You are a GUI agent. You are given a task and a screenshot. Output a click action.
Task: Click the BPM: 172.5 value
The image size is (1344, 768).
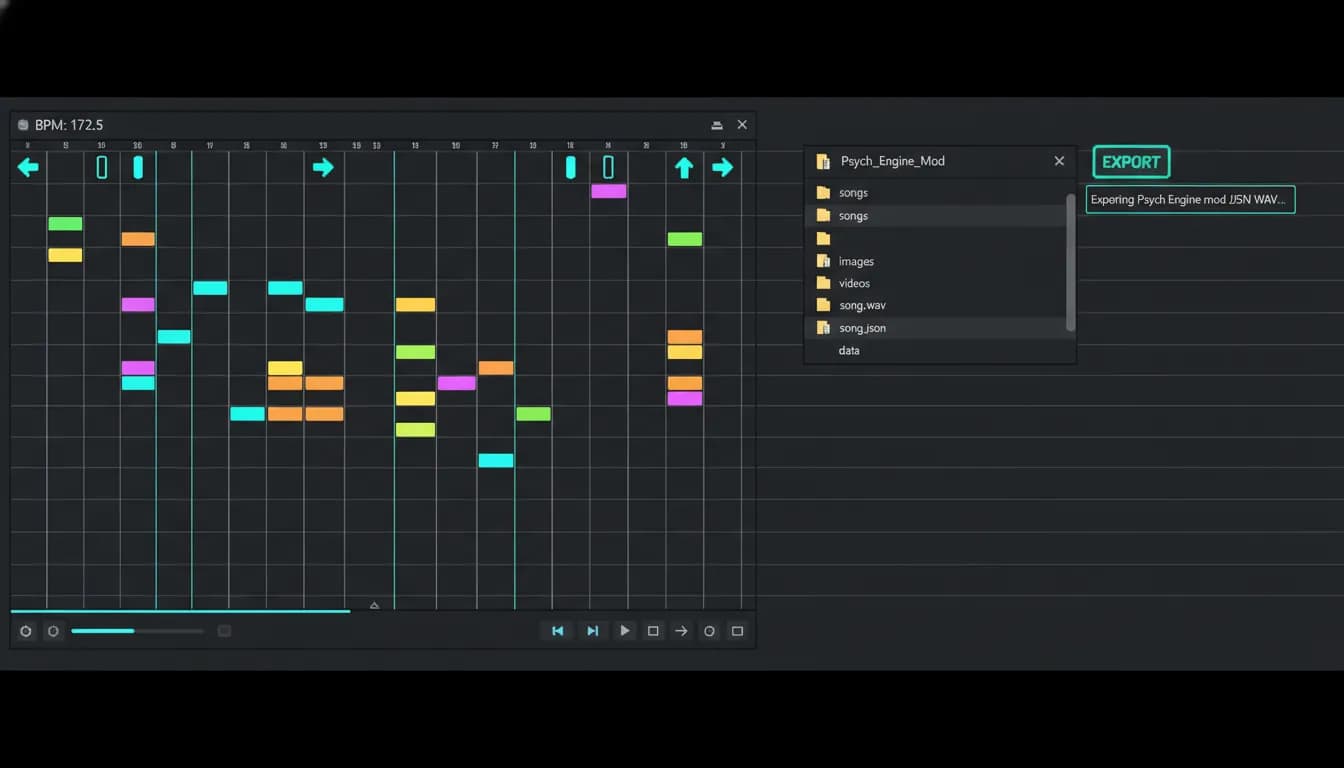tap(69, 125)
